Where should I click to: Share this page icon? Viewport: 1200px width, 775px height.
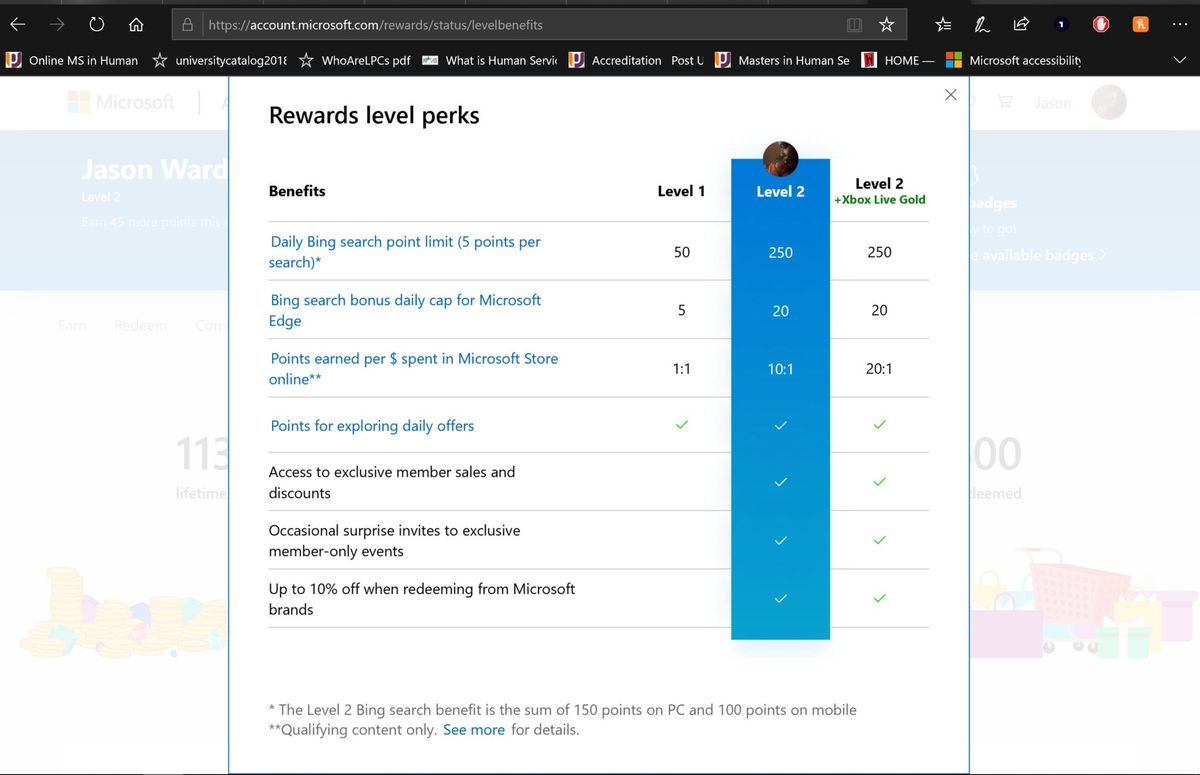pyautogui.click(x=1021, y=24)
